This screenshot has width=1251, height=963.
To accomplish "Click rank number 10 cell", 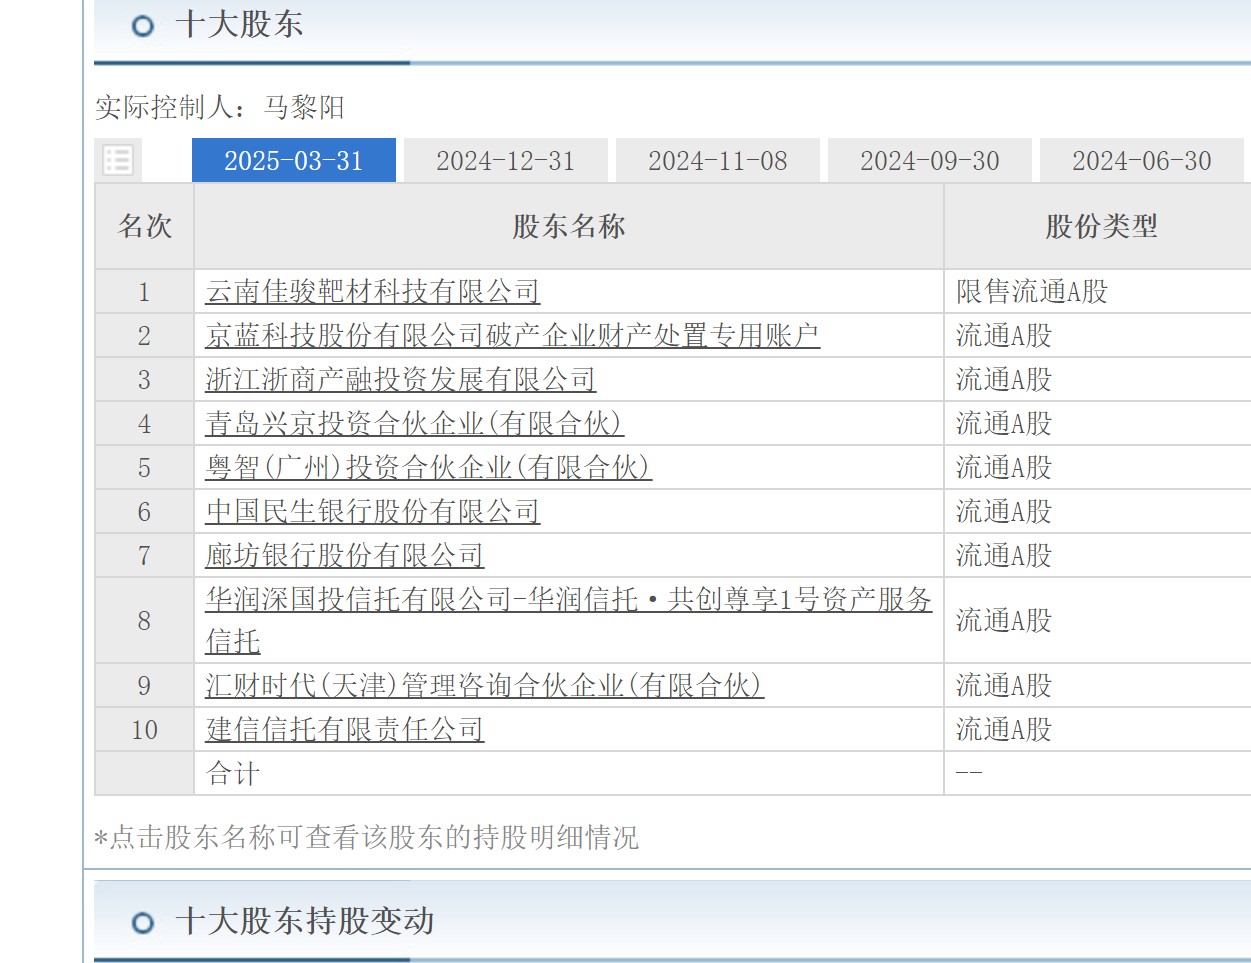I will (145, 729).
